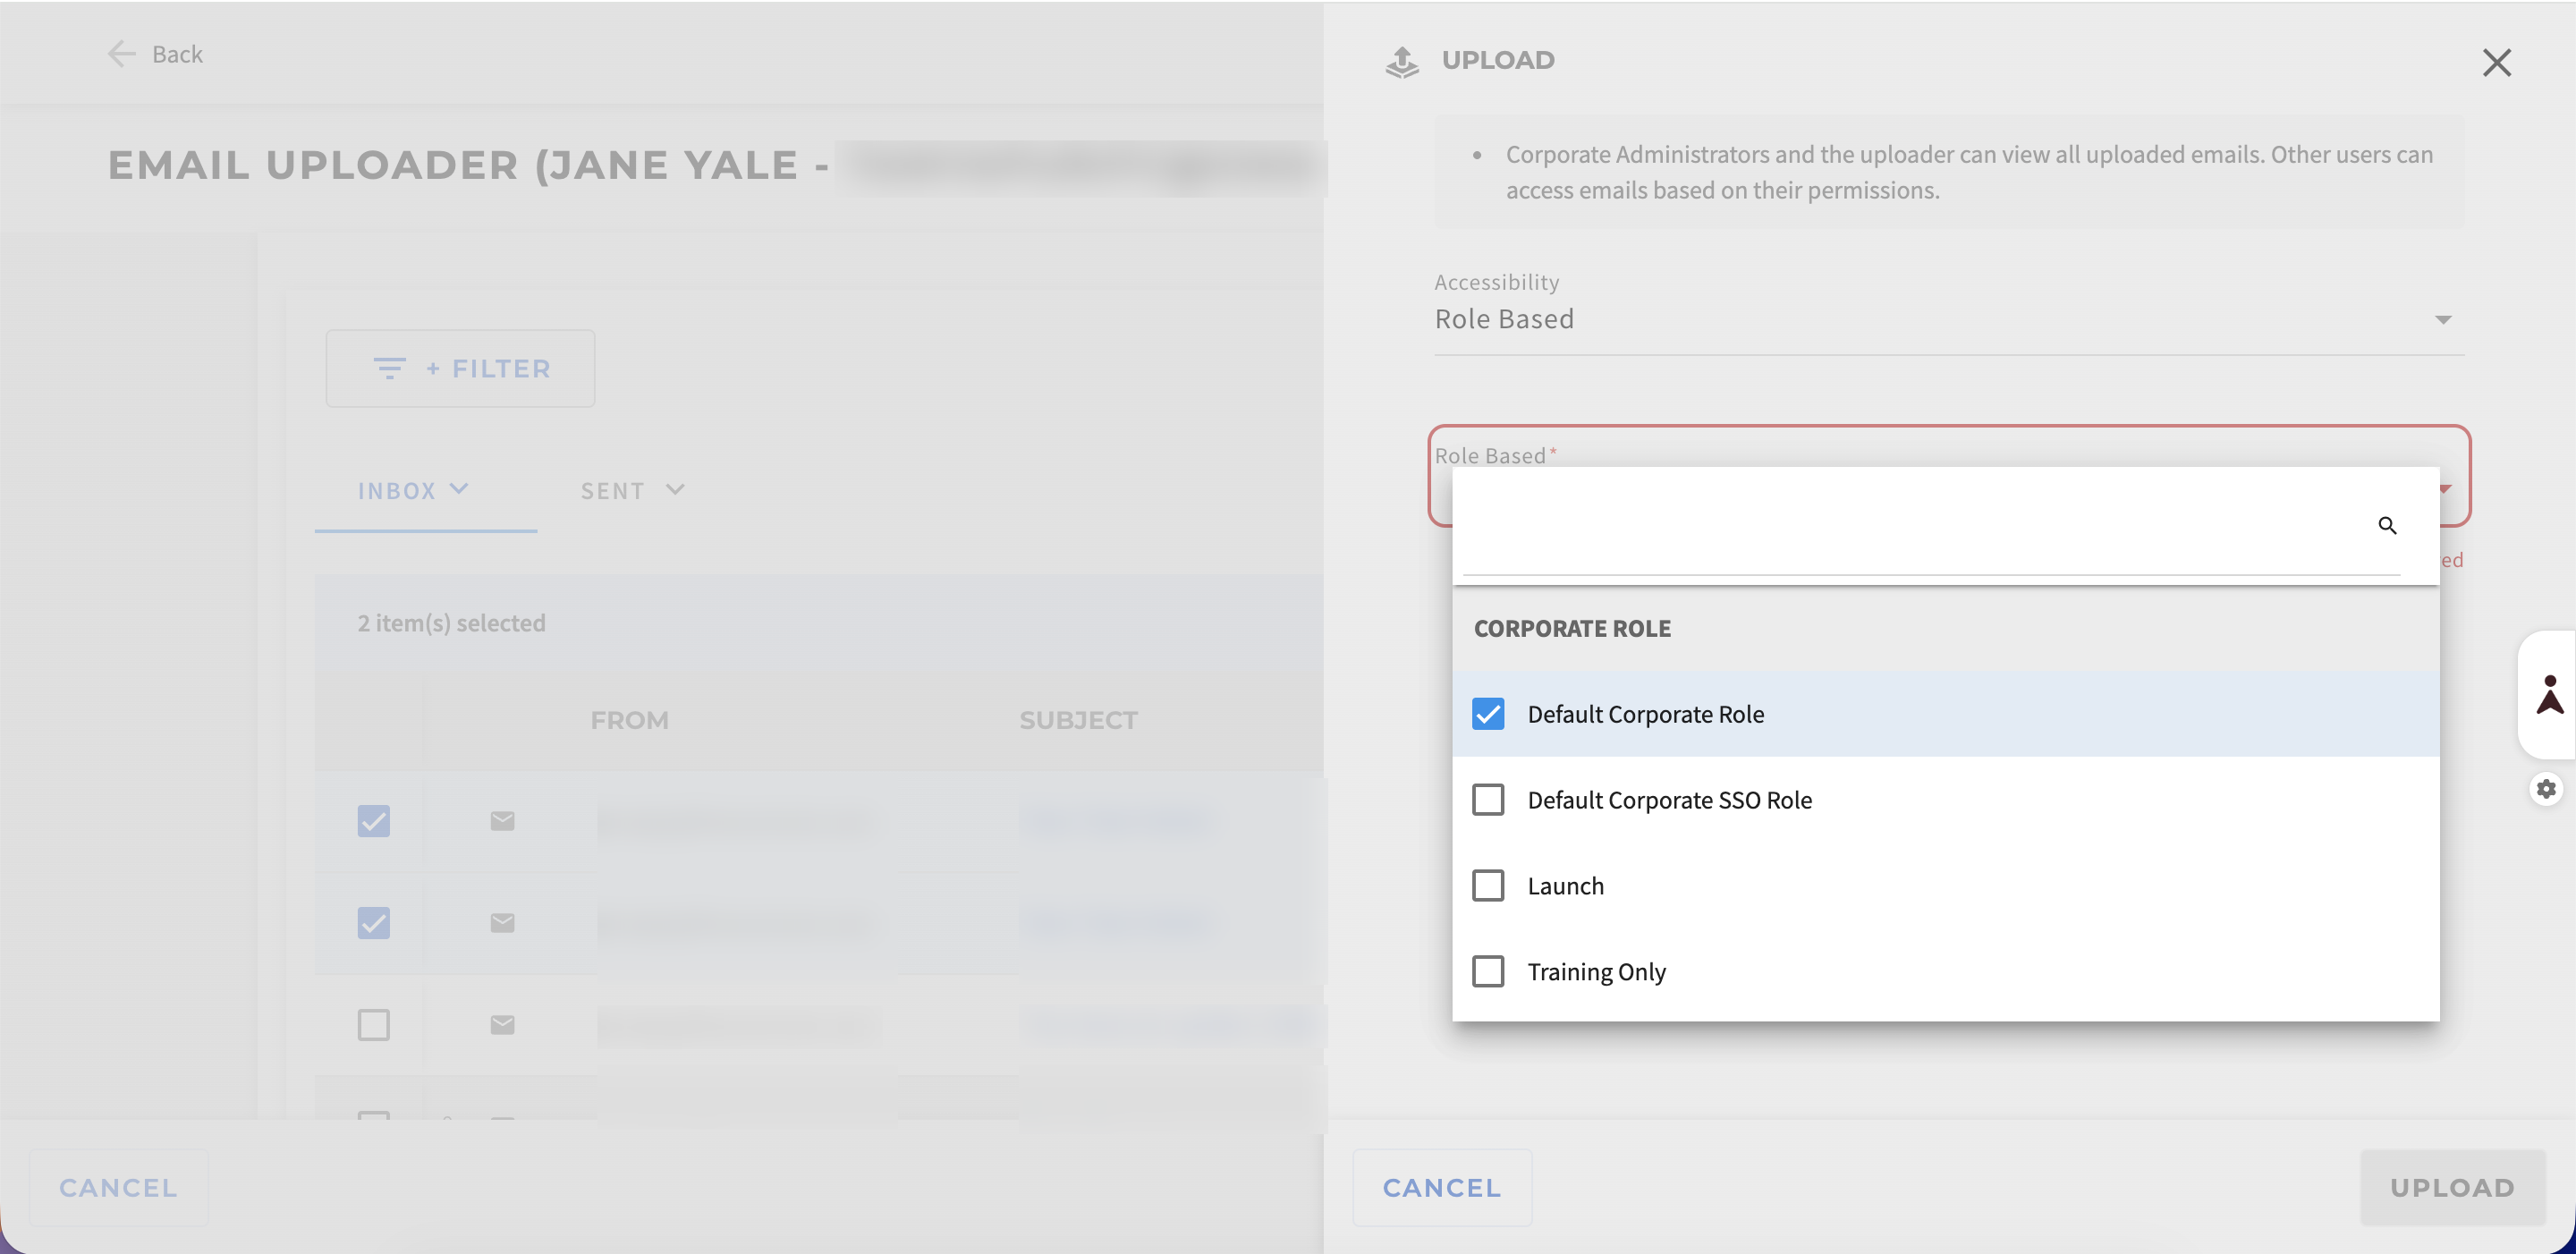Viewport: 2576px width, 1254px height.
Task: Click CANCEL at bottom left of page
Action: [118, 1187]
